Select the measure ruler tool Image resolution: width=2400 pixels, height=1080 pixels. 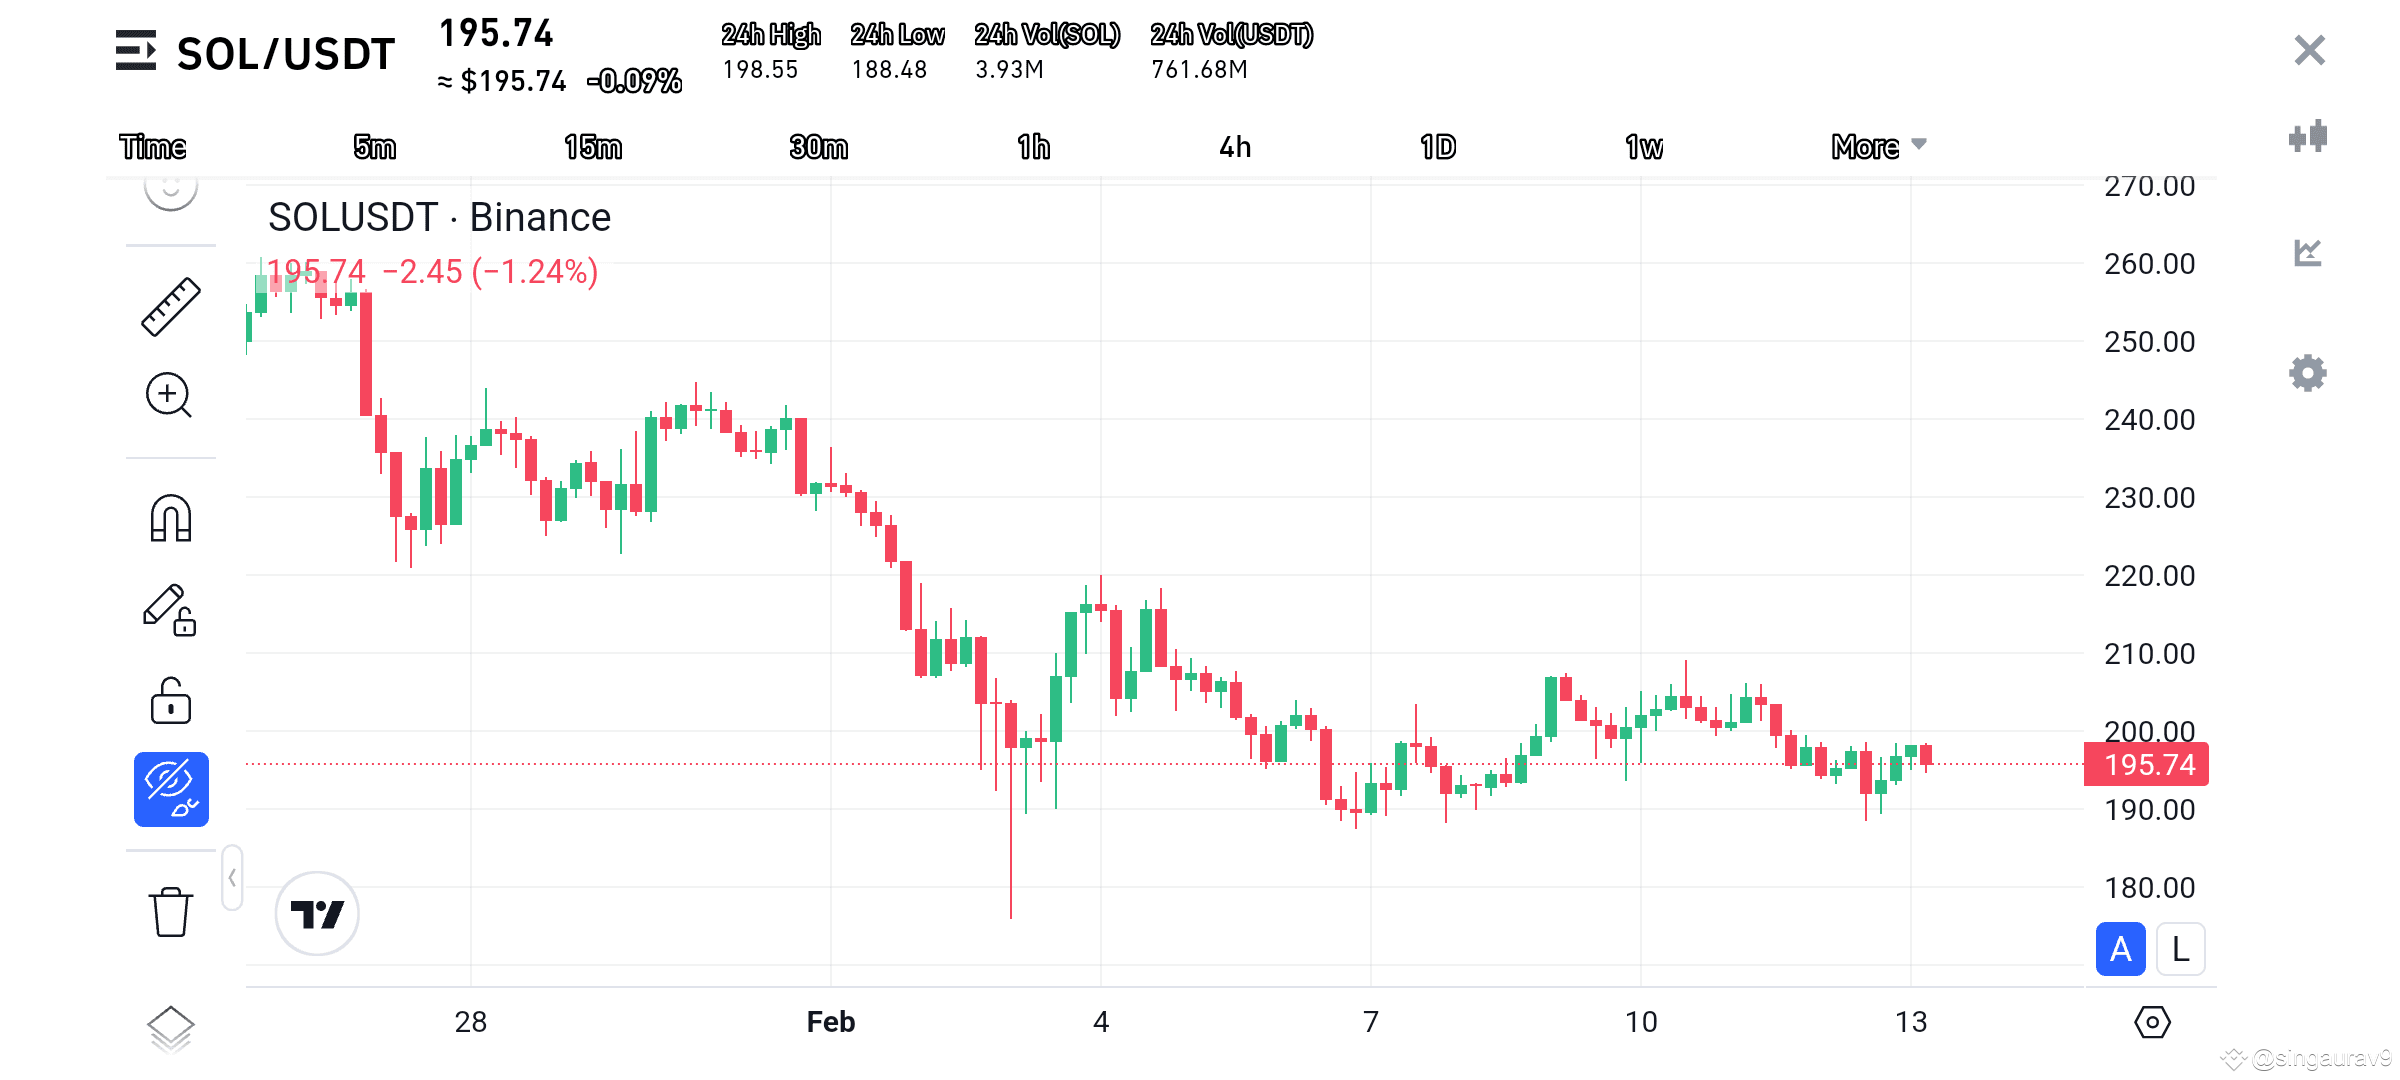pos(170,305)
